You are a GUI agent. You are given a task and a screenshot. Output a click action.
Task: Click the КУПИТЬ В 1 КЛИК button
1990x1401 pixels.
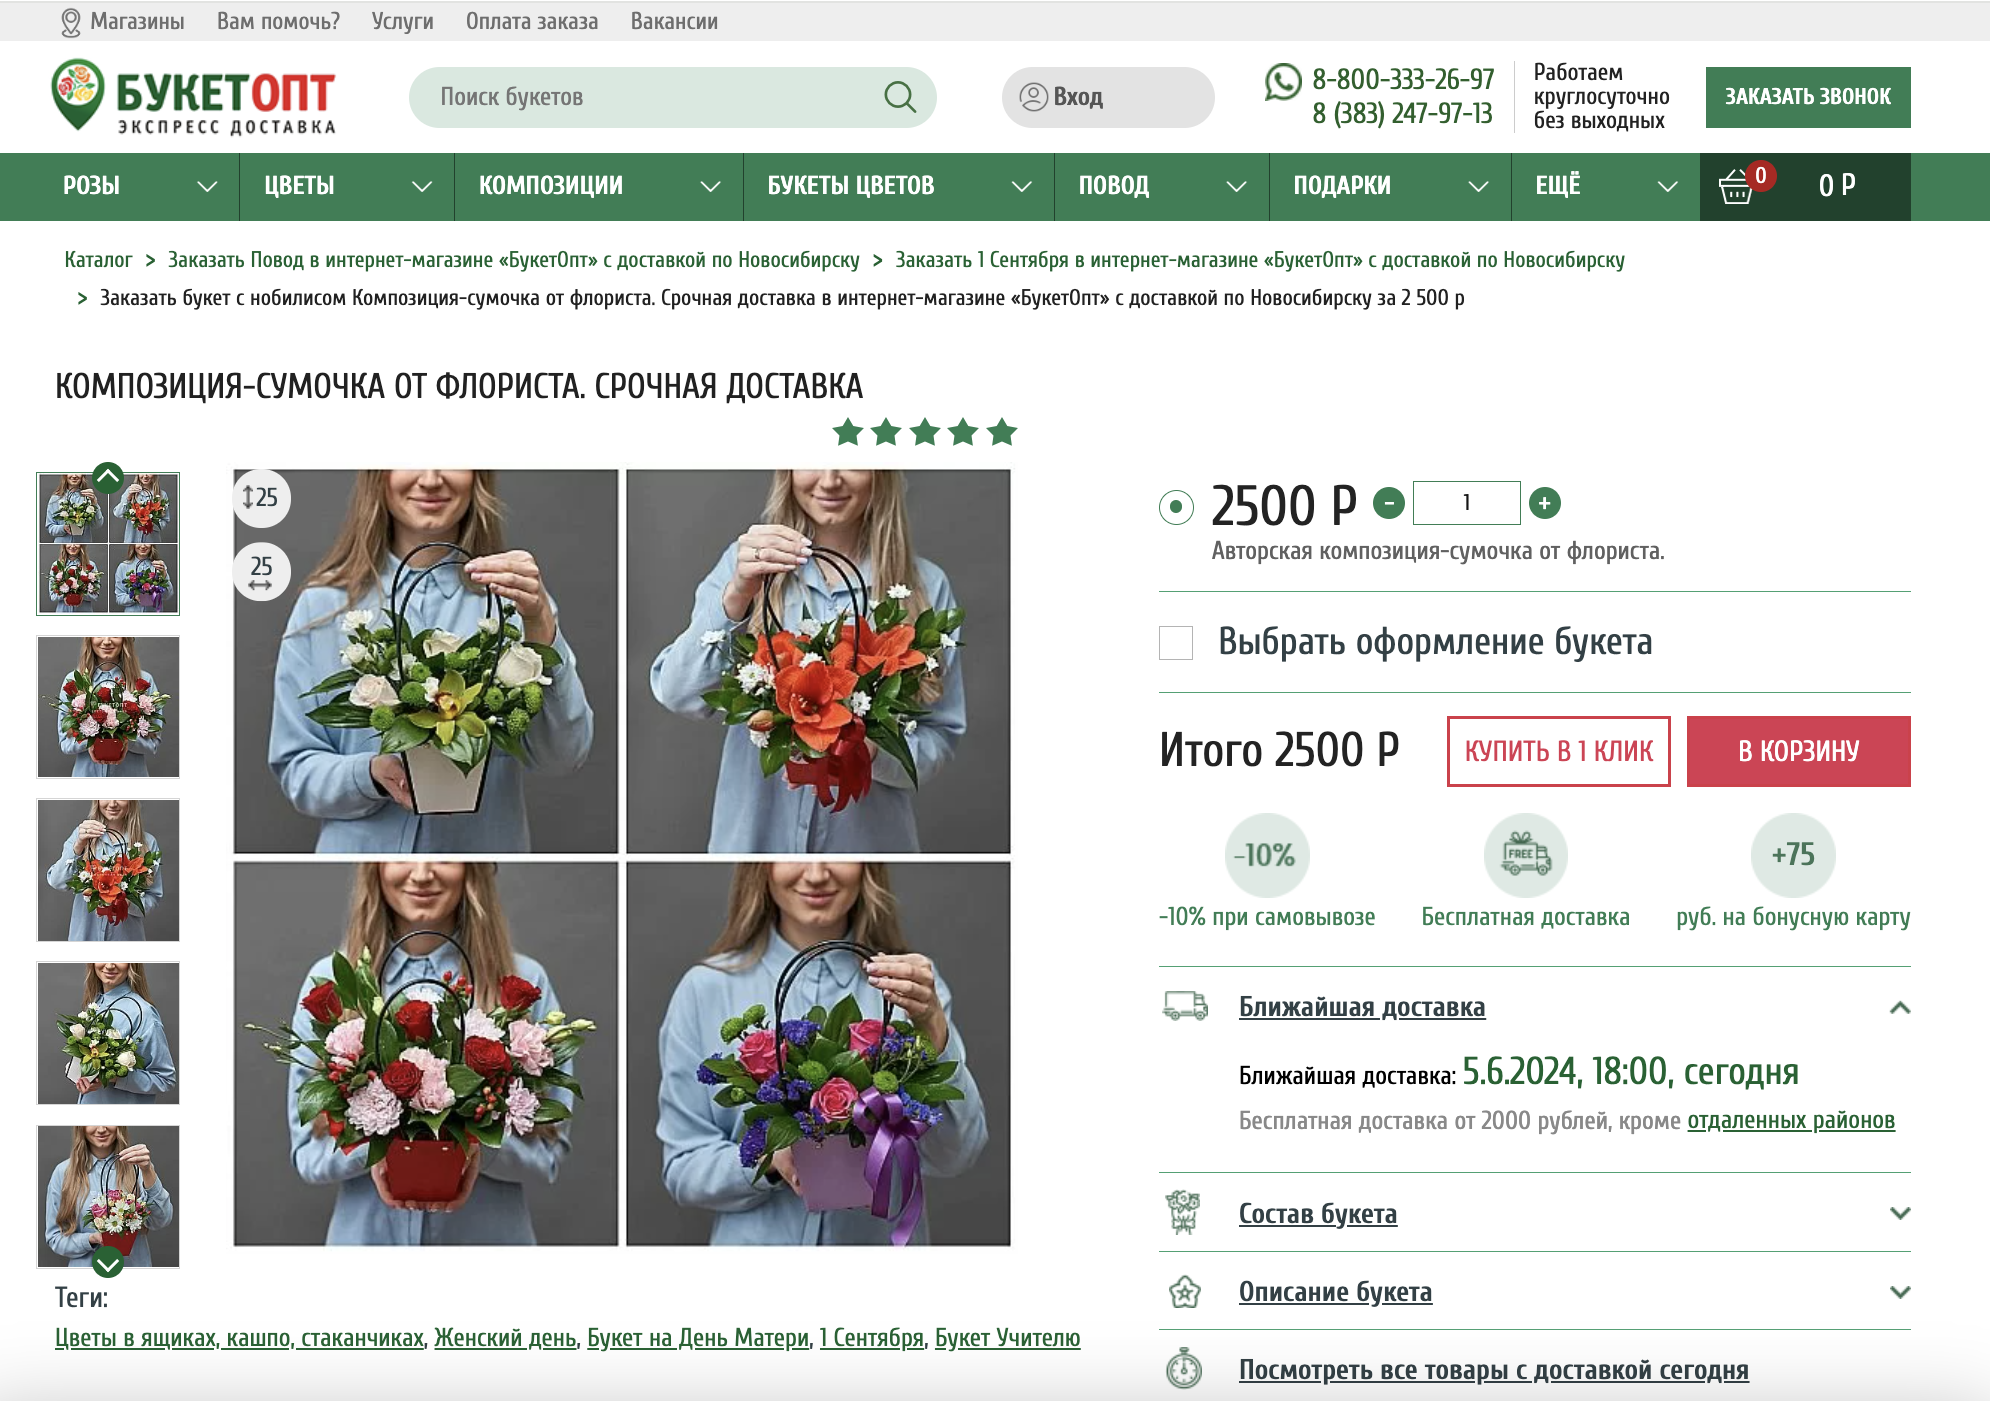tap(1558, 751)
